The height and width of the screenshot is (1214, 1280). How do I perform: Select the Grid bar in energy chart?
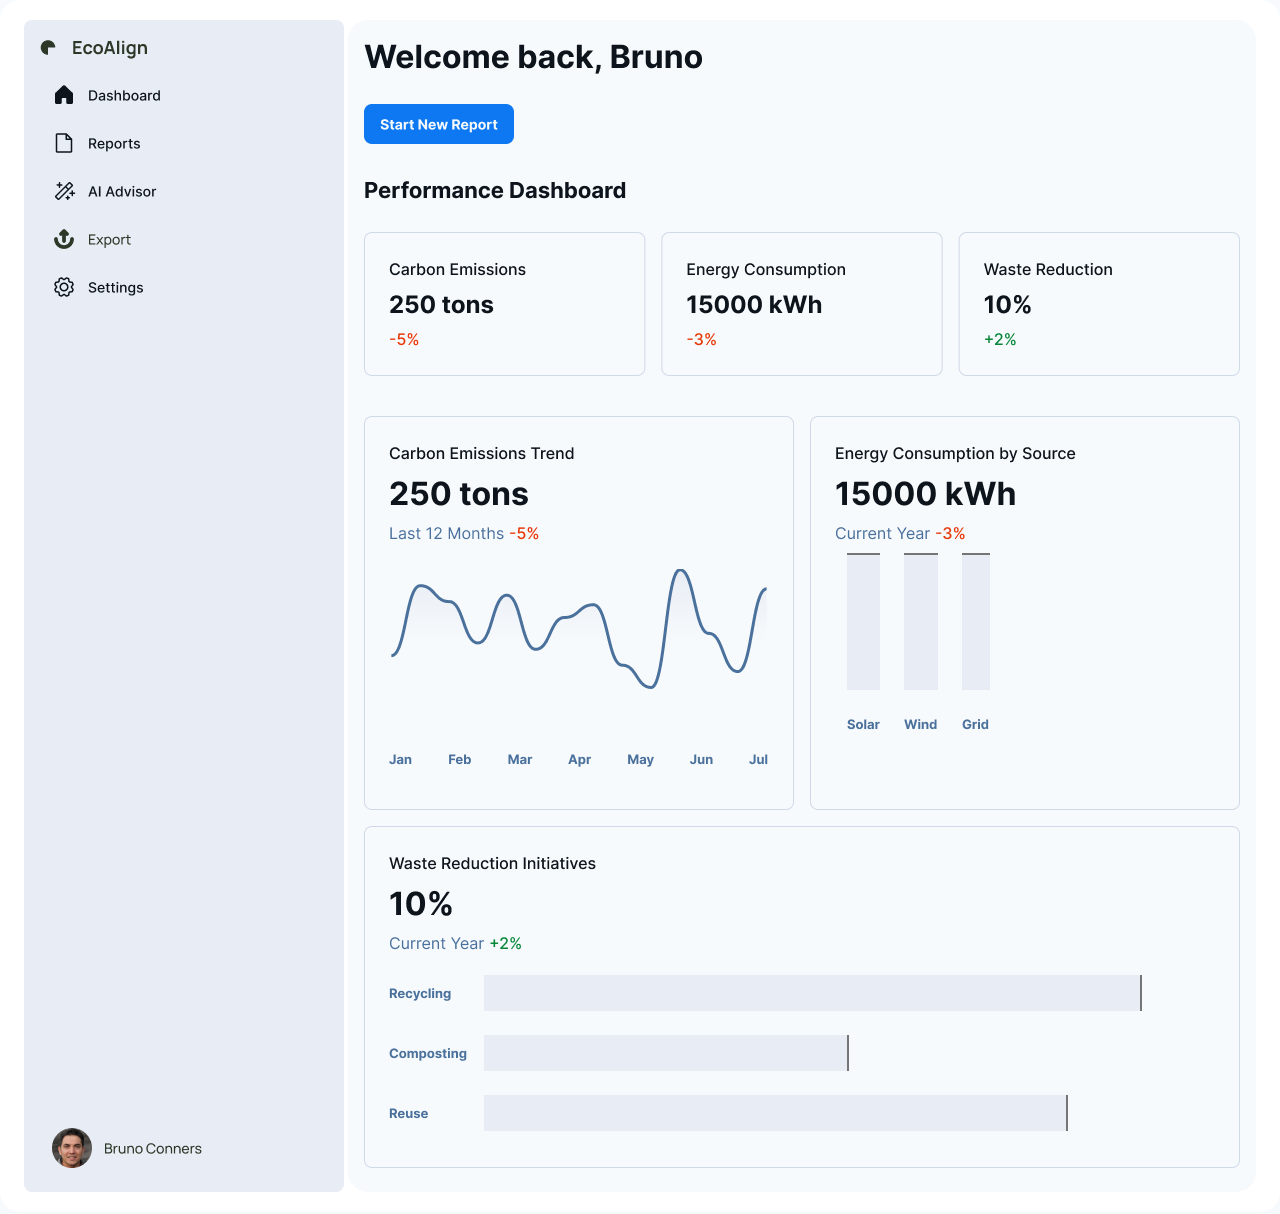tap(975, 621)
